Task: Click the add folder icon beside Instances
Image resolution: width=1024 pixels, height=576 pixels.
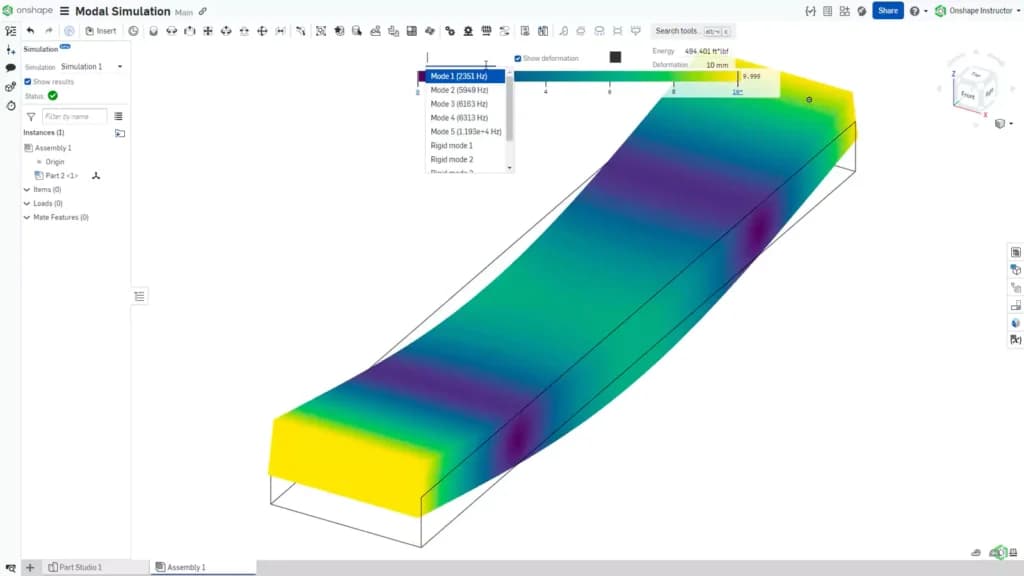Action: 120,133
